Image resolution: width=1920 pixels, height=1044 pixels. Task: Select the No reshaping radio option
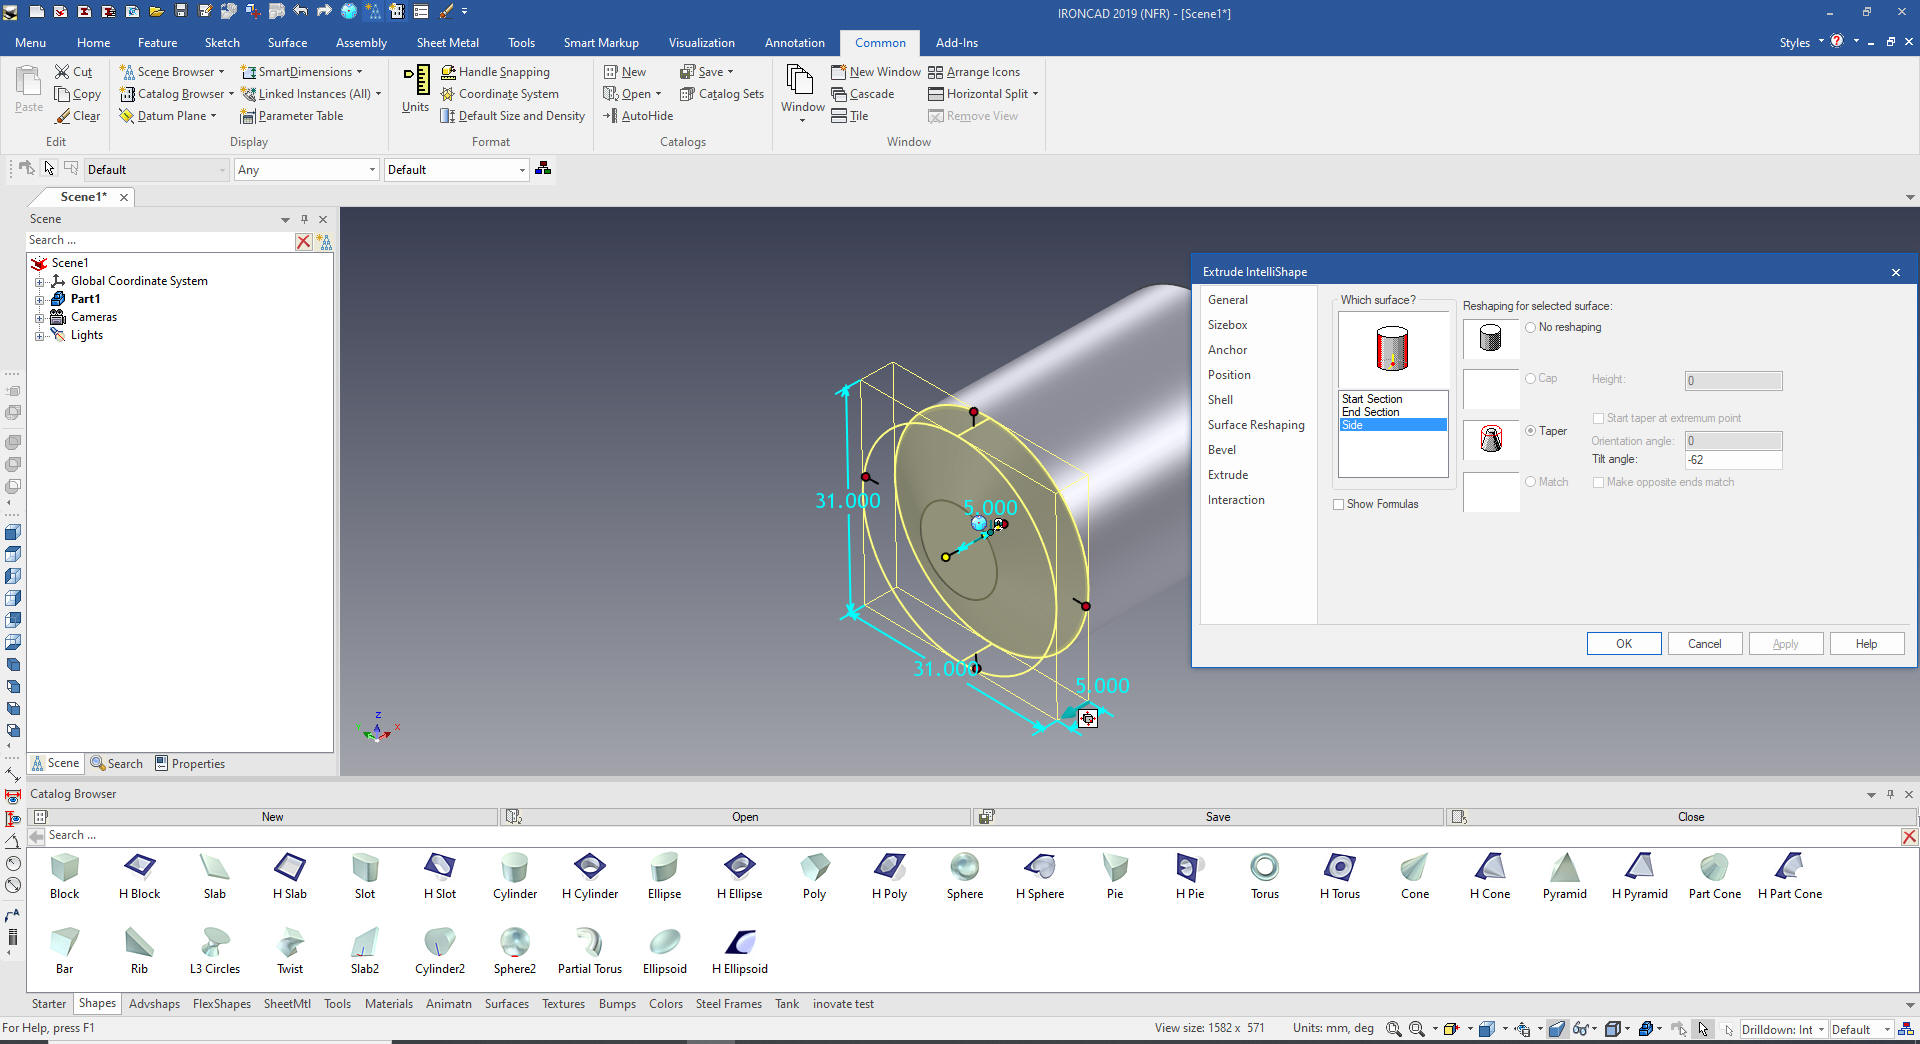pyautogui.click(x=1530, y=327)
